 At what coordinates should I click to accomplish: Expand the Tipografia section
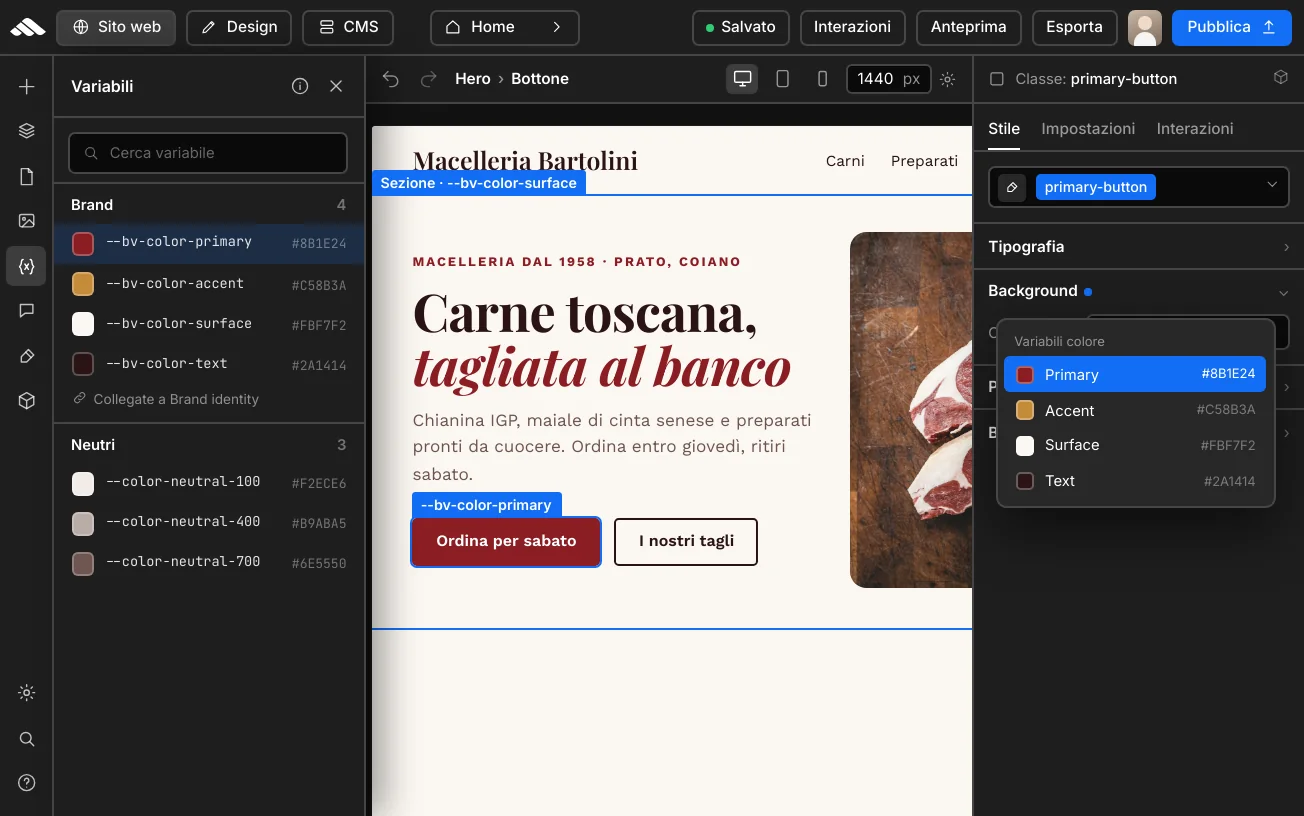[1139, 247]
